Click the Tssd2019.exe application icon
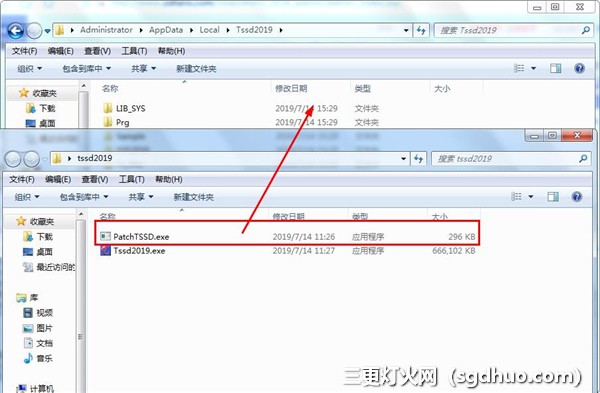The image size is (600, 393). [105, 251]
